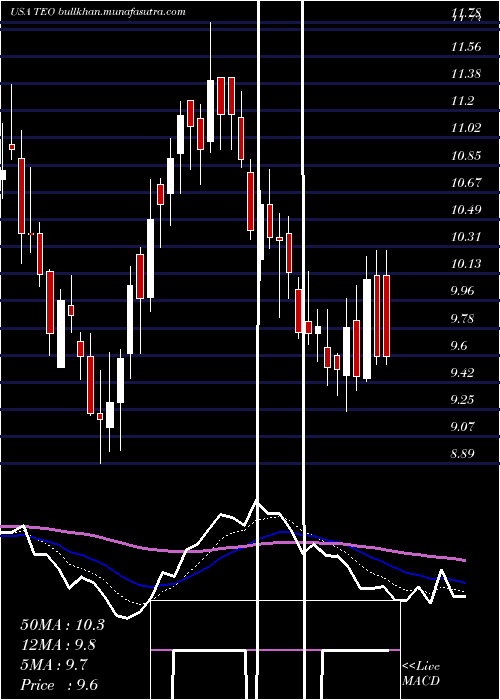Screen dimensions: 500x700
Task: Click the USA TEO bullkhan.munafasutra.com title text
Action: click(x=98, y=12)
